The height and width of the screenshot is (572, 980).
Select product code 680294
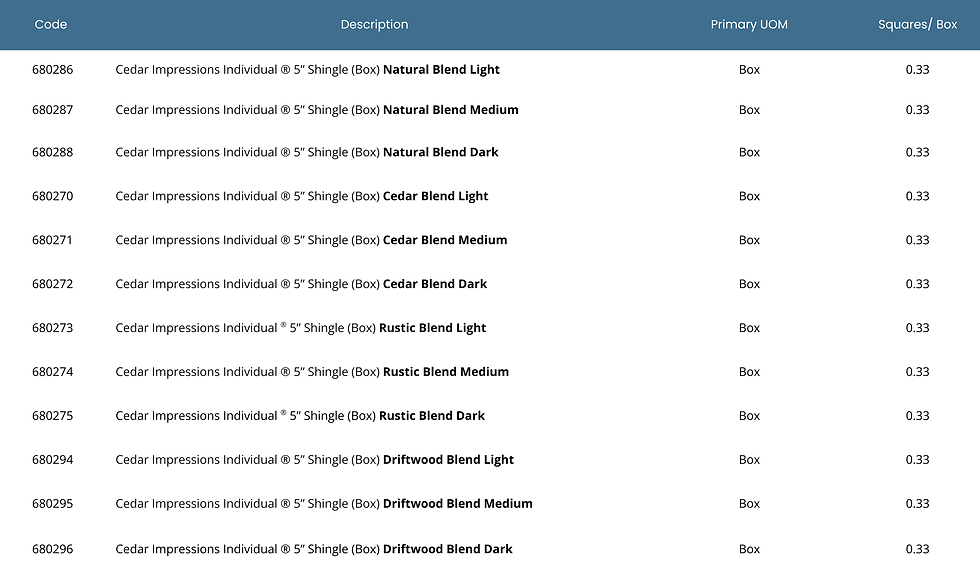coord(53,460)
